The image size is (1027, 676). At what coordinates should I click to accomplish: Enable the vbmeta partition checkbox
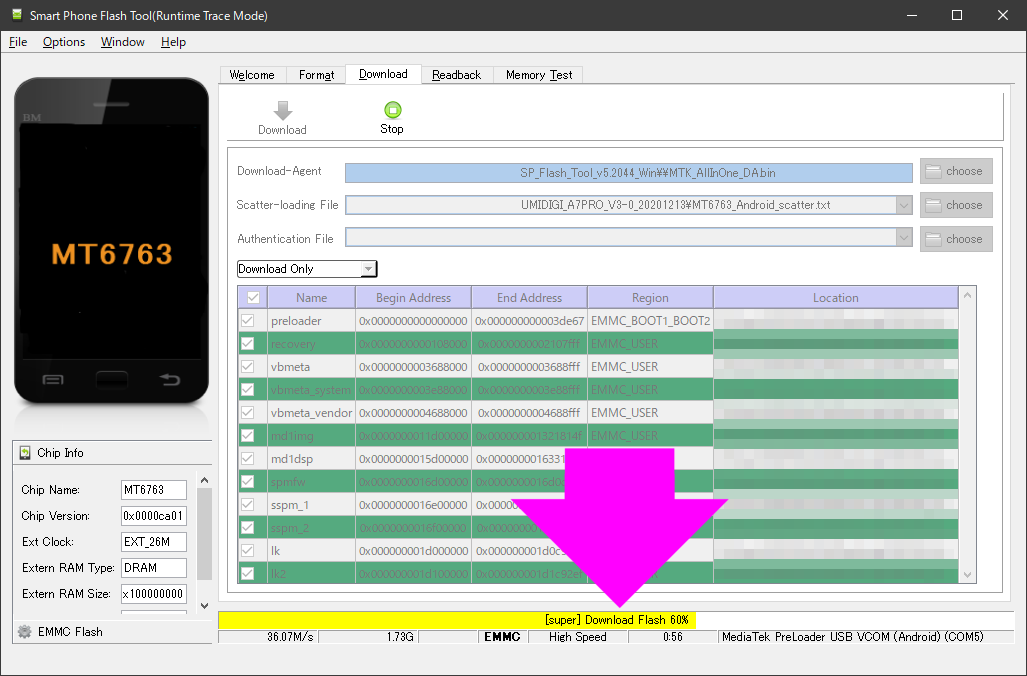(x=251, y=366)
